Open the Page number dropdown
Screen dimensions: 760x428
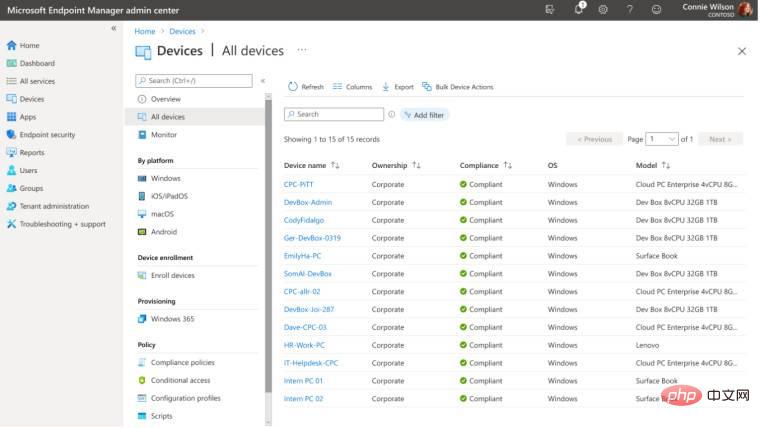coord(662,139)
